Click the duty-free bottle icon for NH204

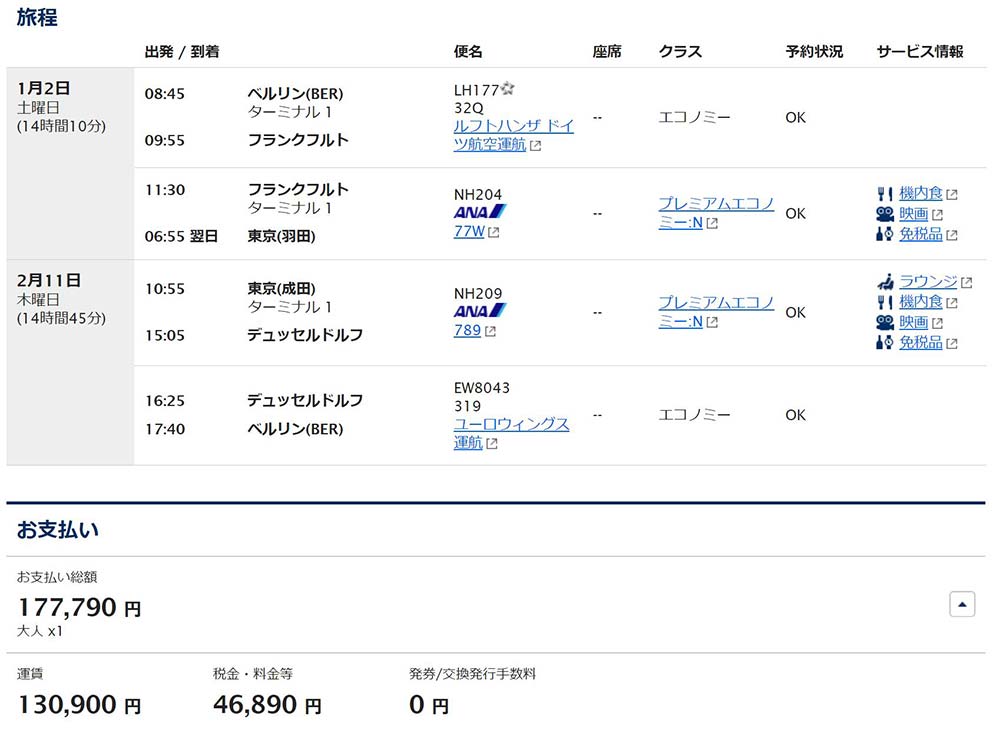click(x=885, y=234)
